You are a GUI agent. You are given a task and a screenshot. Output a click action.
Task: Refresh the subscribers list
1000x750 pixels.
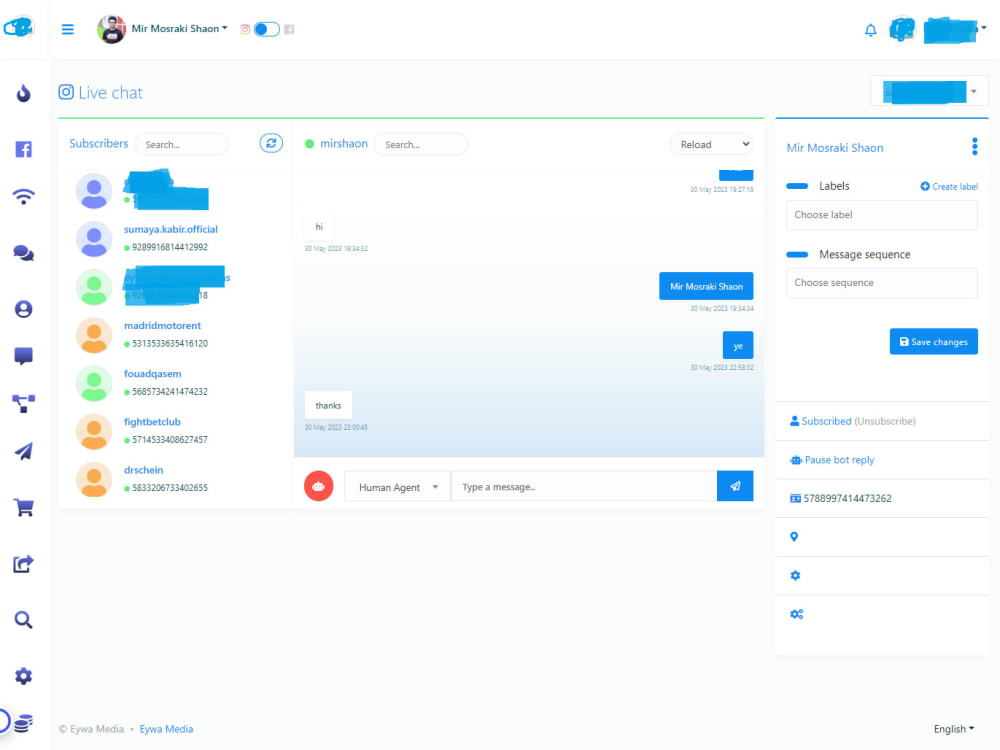pyautogui.click(x=271, y=143)
